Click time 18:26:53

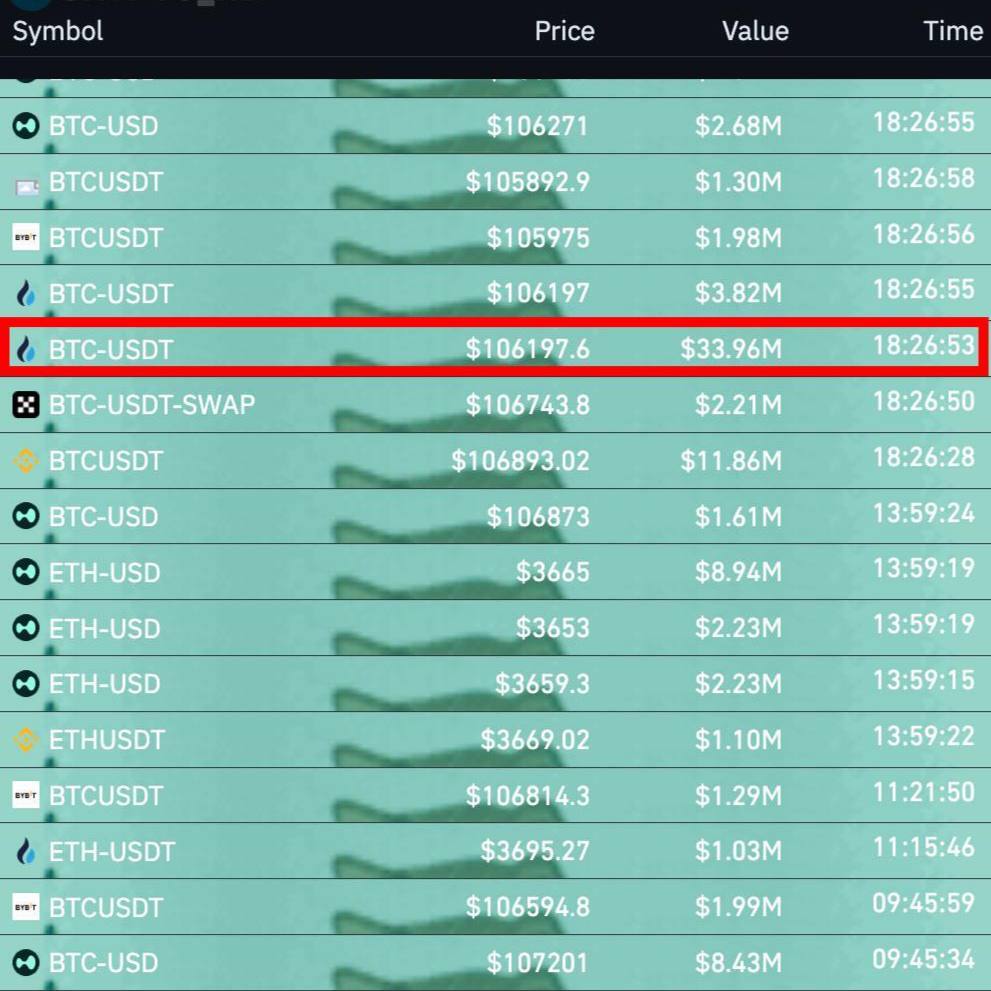coord(923,346)
